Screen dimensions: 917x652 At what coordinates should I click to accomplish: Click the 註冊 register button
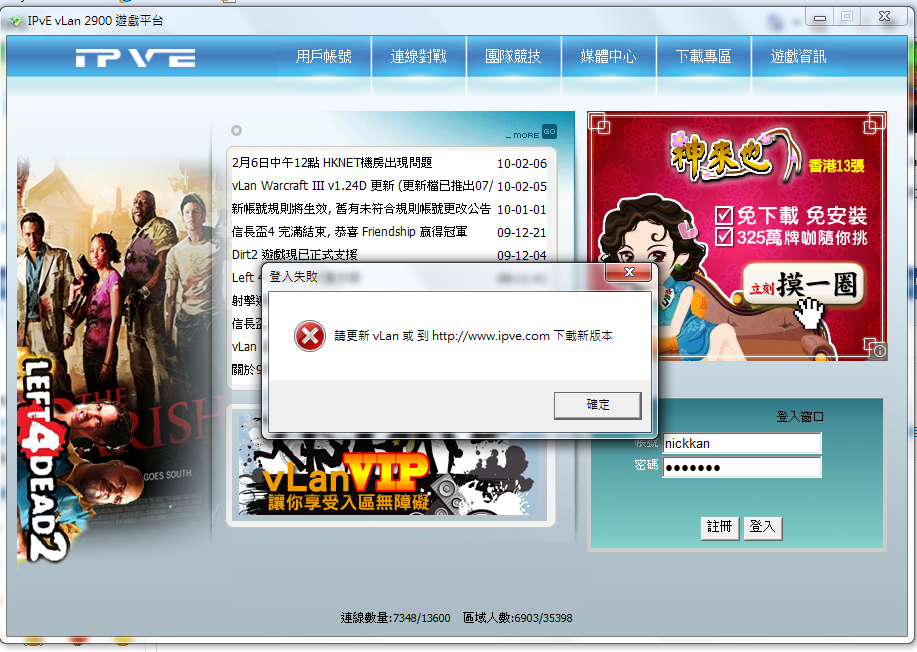tap(719, 527)
